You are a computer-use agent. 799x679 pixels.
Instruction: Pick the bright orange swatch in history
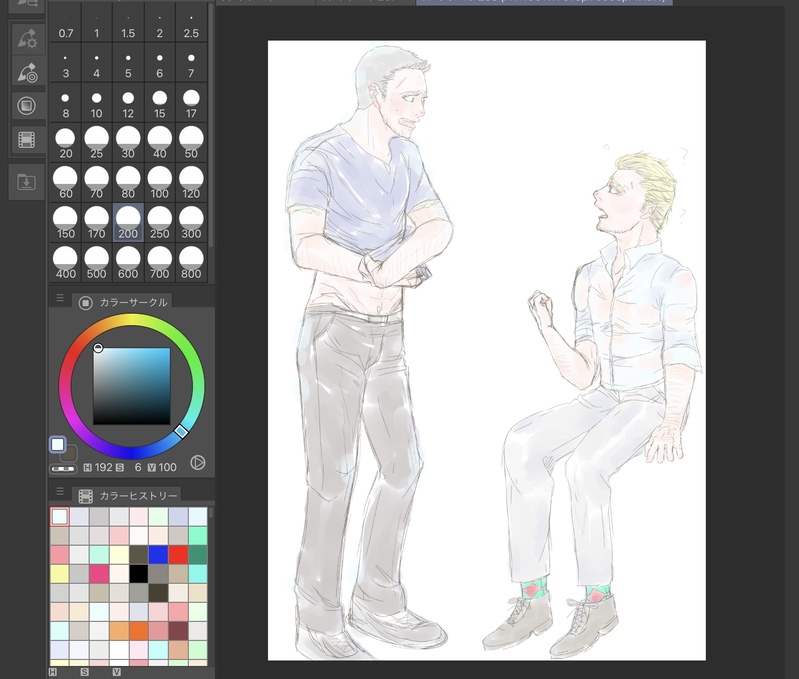click(138, 631)
